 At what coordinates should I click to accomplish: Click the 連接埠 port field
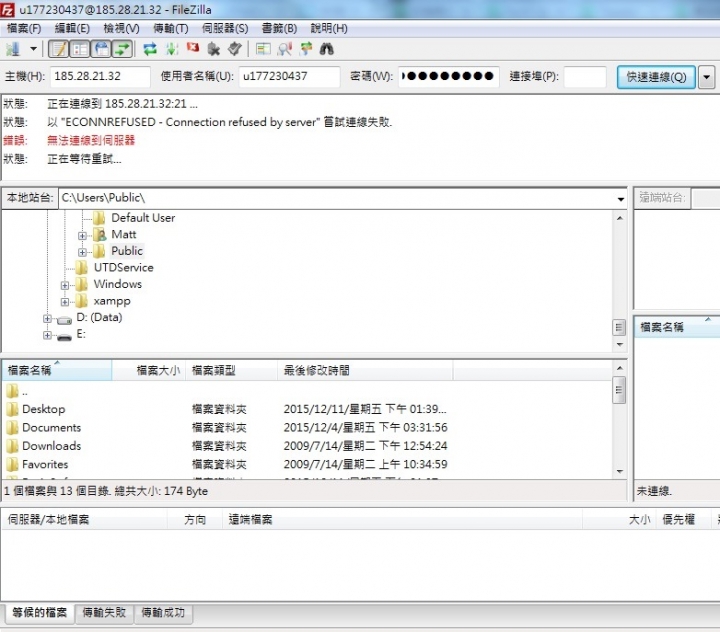(585, 76)
